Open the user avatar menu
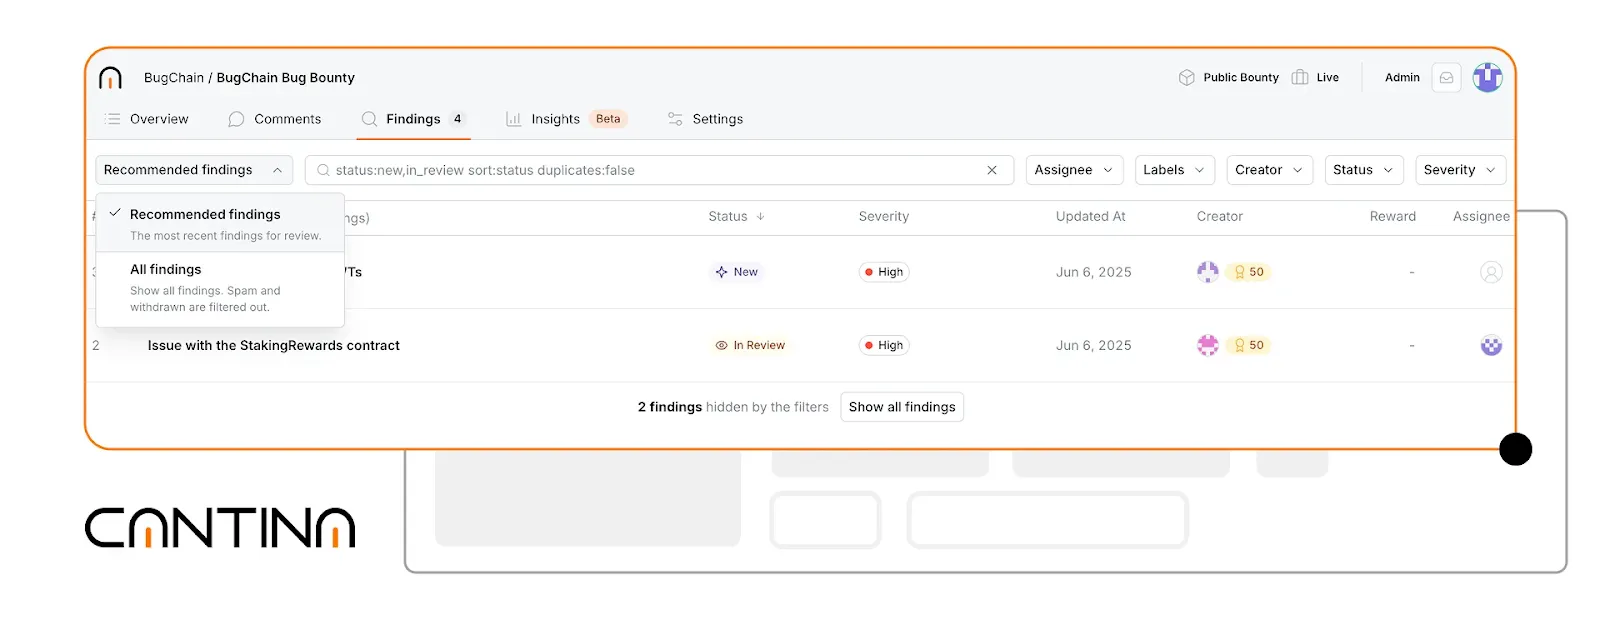Viewport: 1600px width, 620px height. [1487, 77]
